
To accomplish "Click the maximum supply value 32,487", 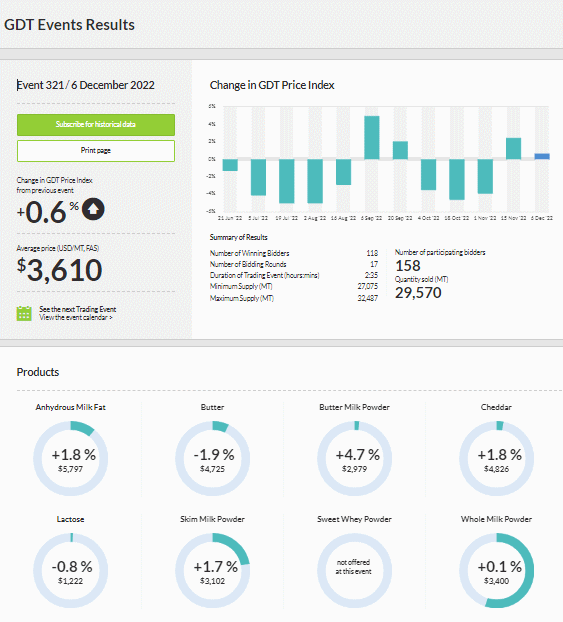I will (368, 298).
